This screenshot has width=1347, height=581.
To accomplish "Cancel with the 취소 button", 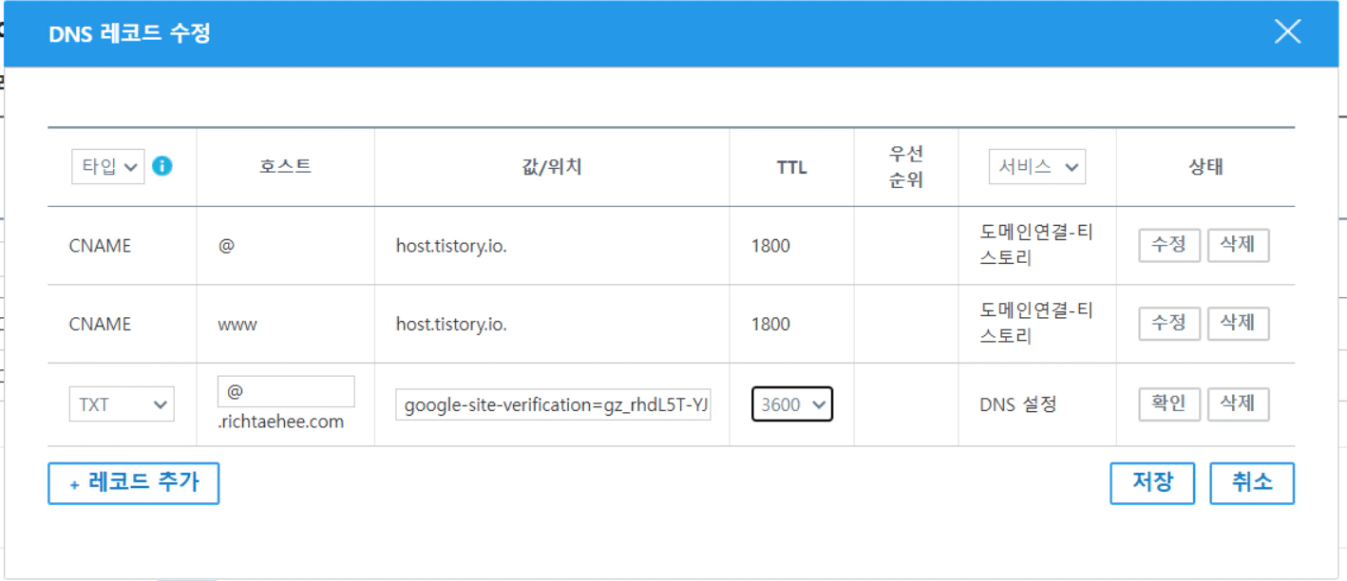I will (x=1252, y=483).
